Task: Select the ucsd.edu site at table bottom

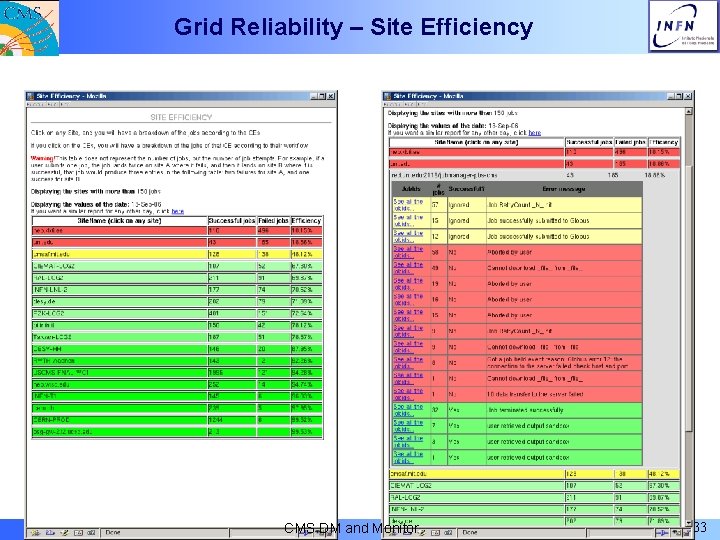Action: pyautogui.click(x=119, y=432)
